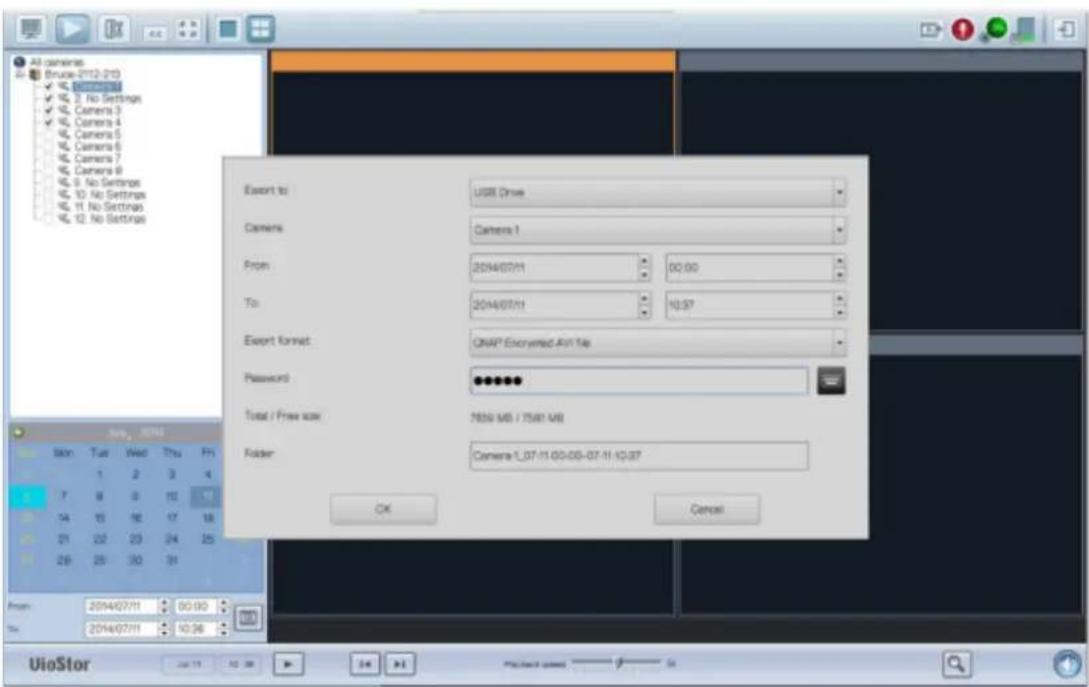Click the logout icon at top right

click(1064, 27)
